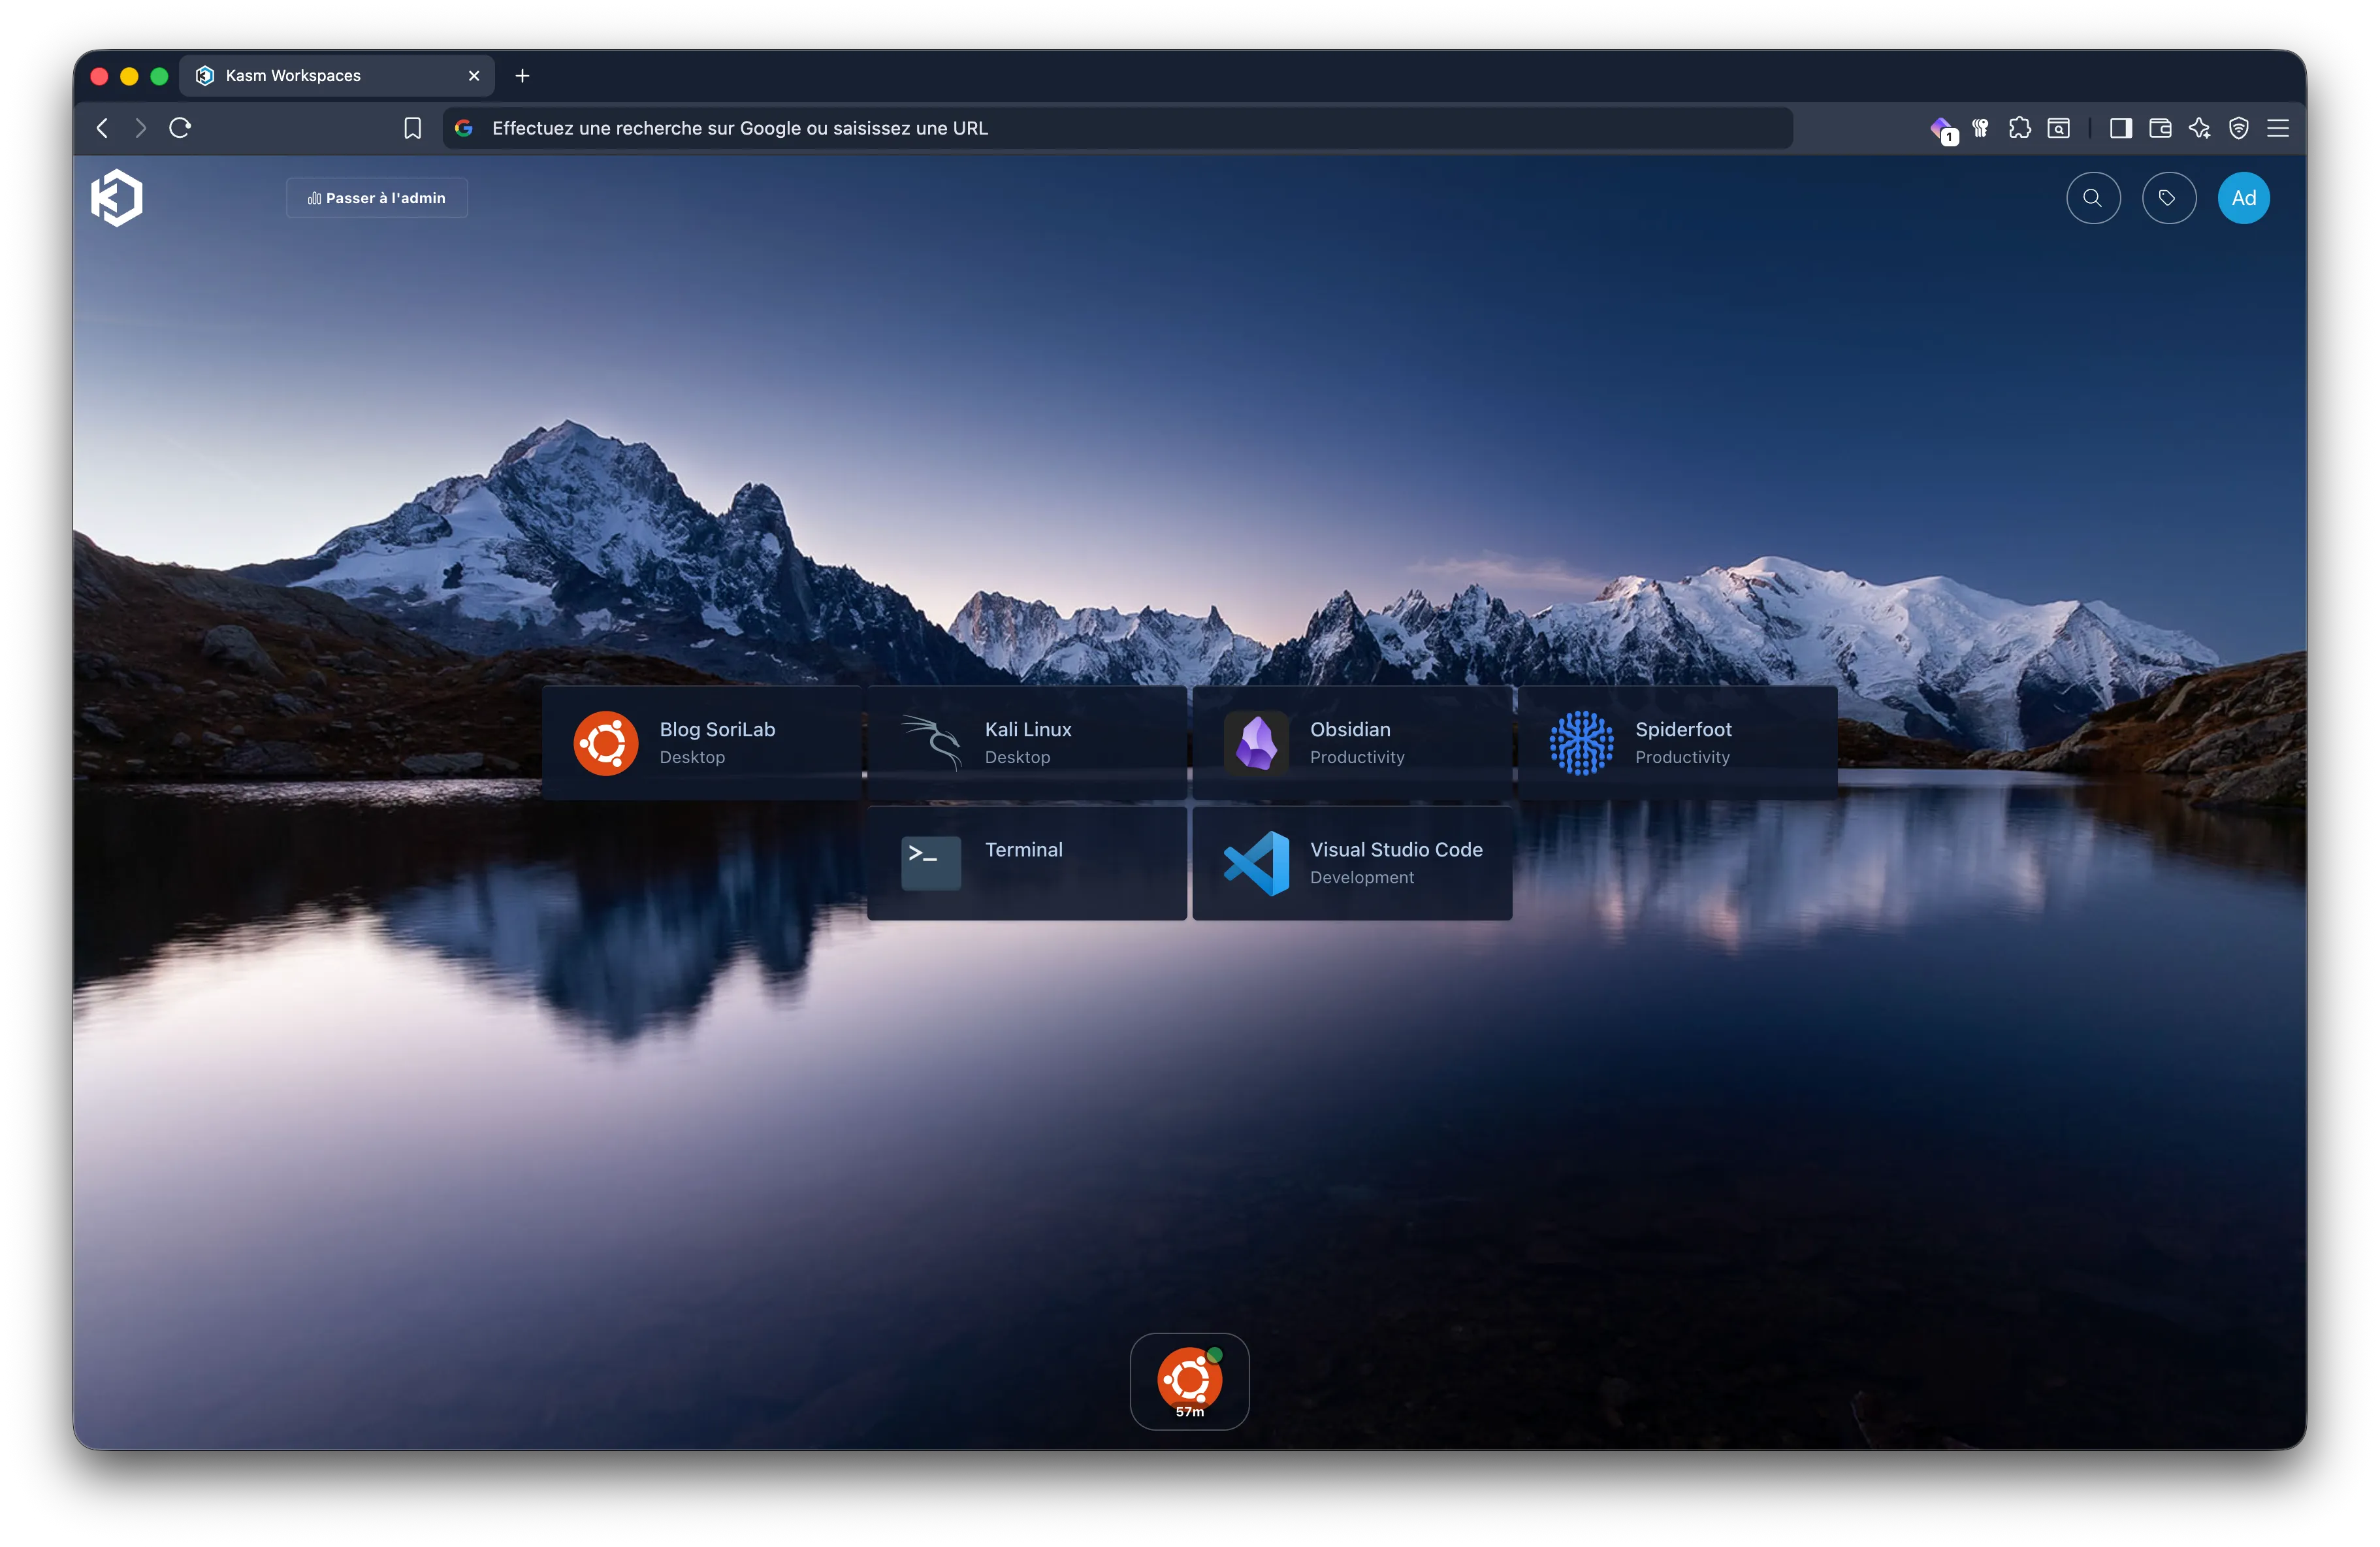
Task: Open the wallet icon in the toolbar
Action: tap(2160, 128)
